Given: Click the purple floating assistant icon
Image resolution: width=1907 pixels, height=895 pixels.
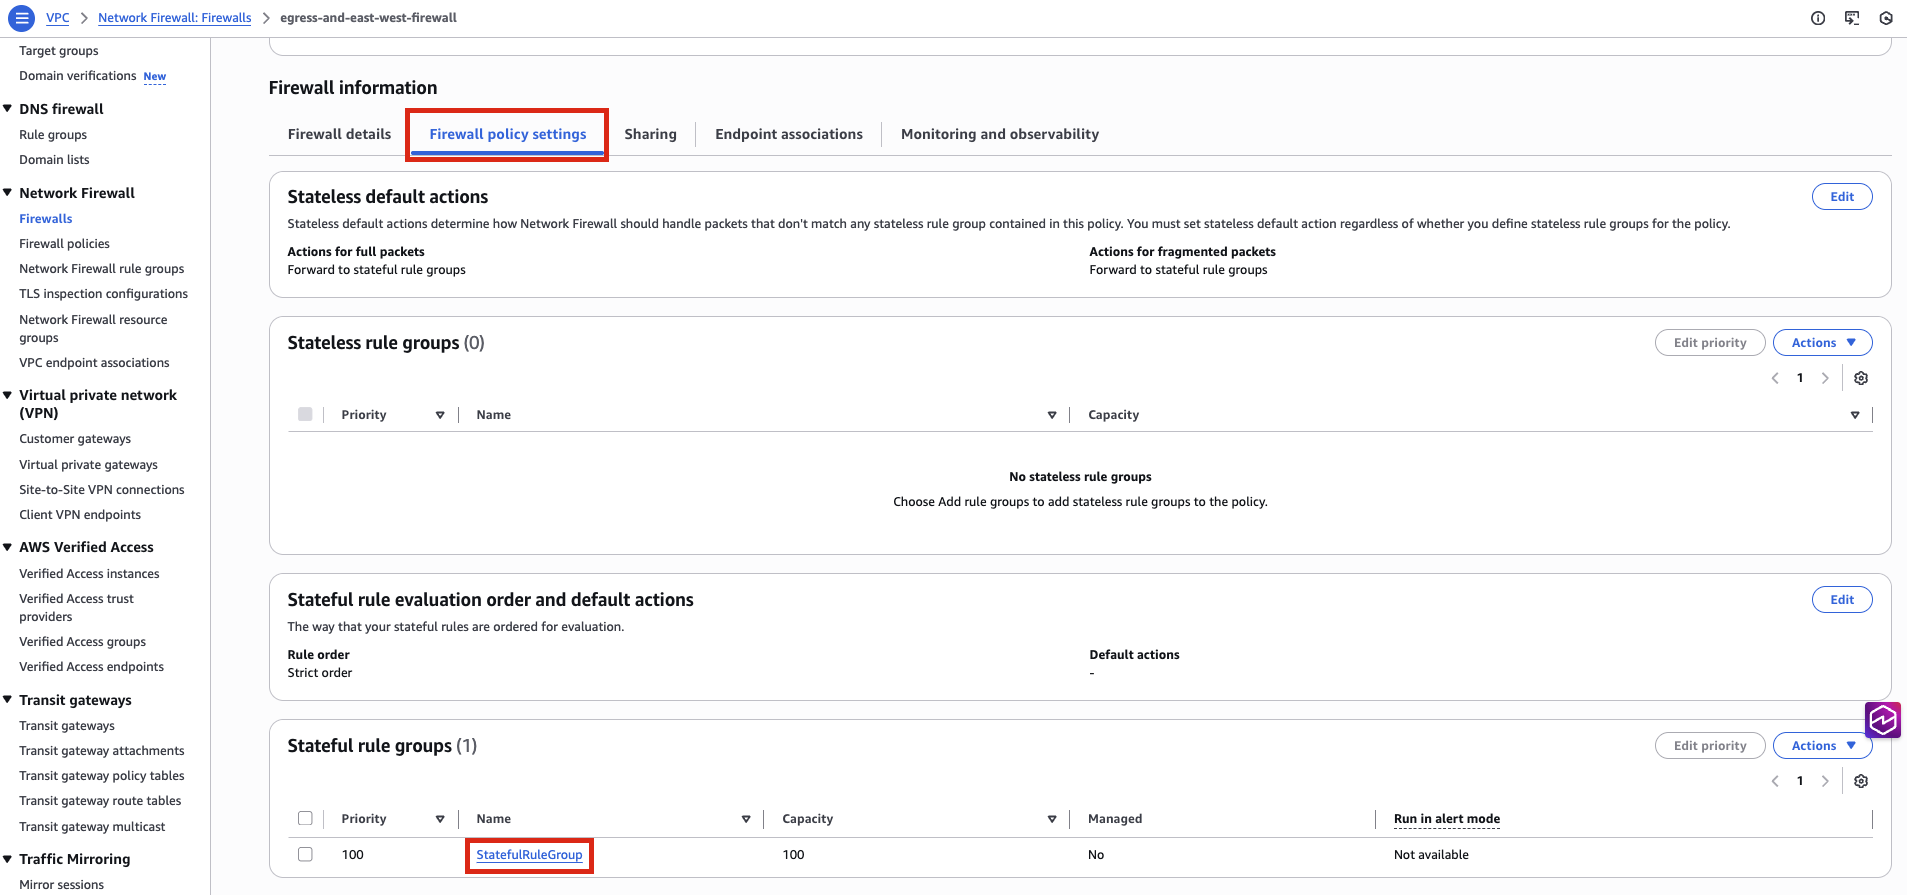Looking at the screenshot, I should (x=1883, y=719).
